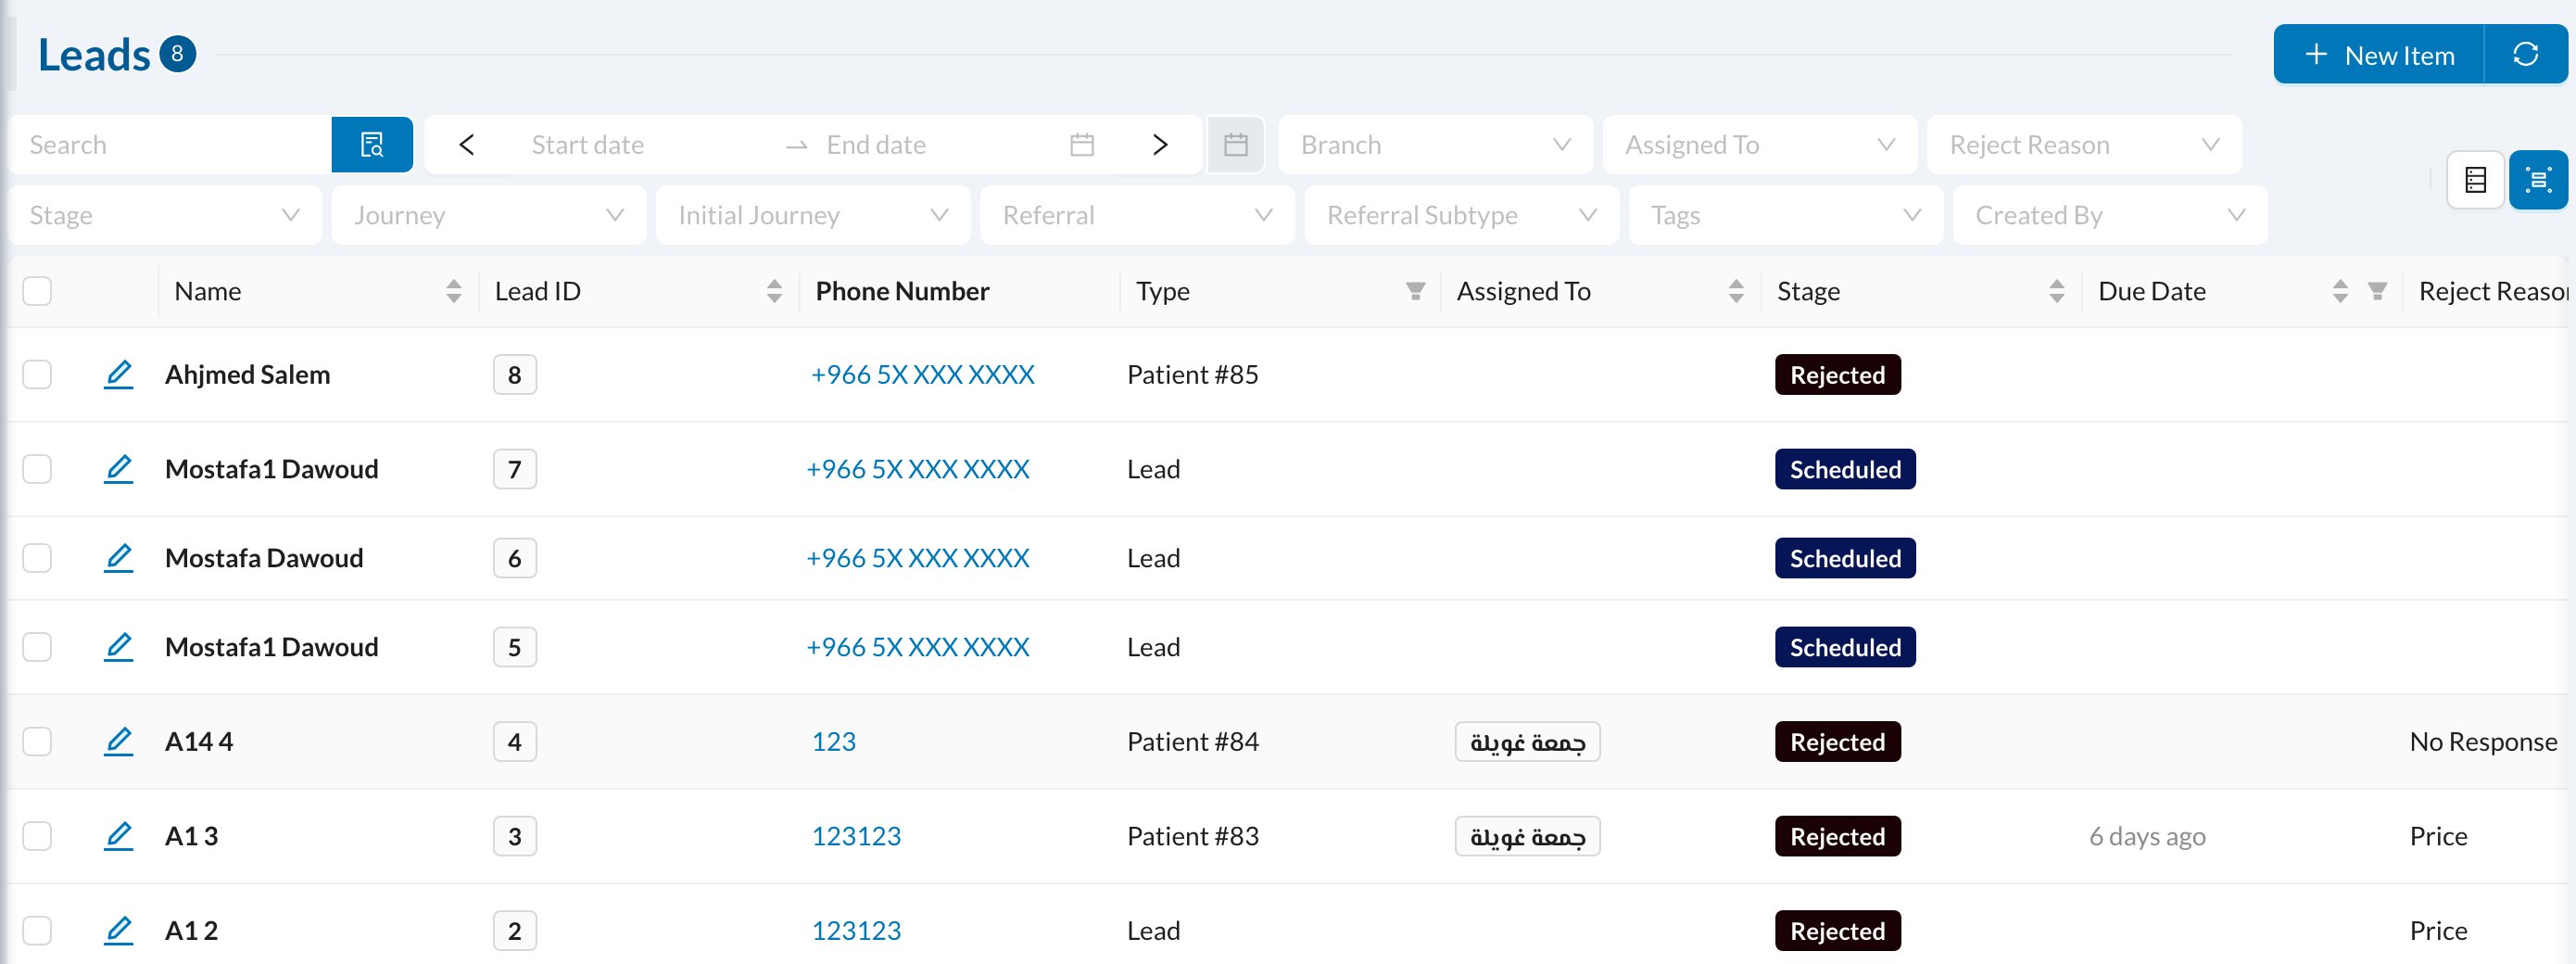Open the Type column filter icon
The image size is (2576, 964).
[1415, 291]
